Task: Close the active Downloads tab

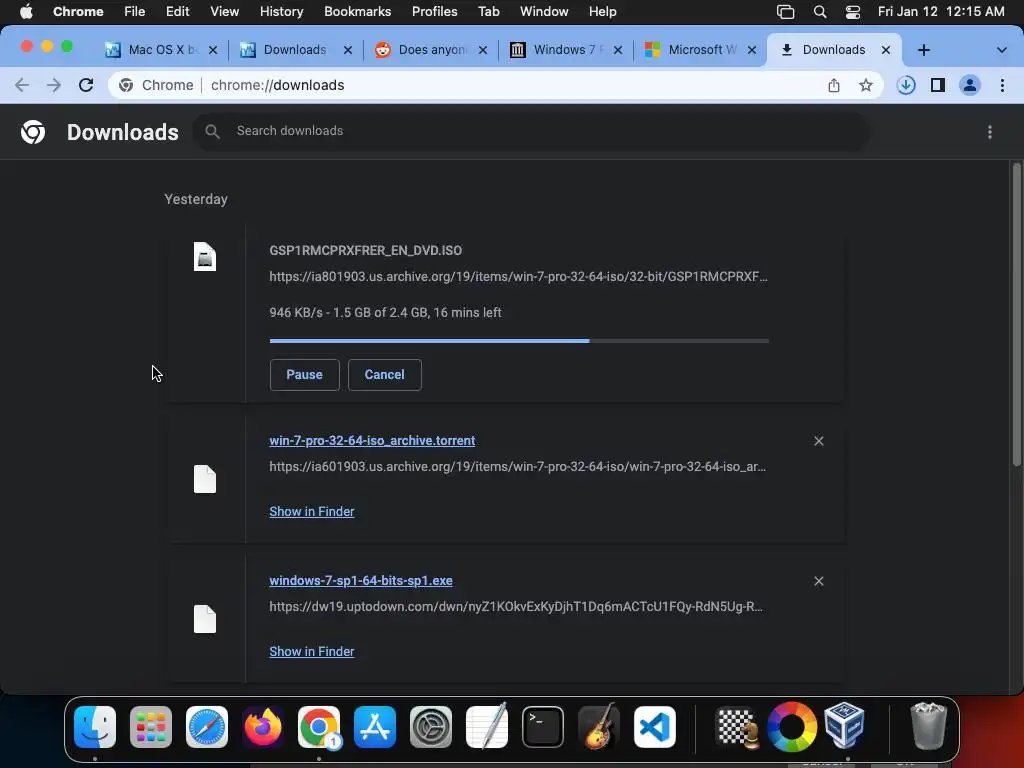Action: coord(886,50)
